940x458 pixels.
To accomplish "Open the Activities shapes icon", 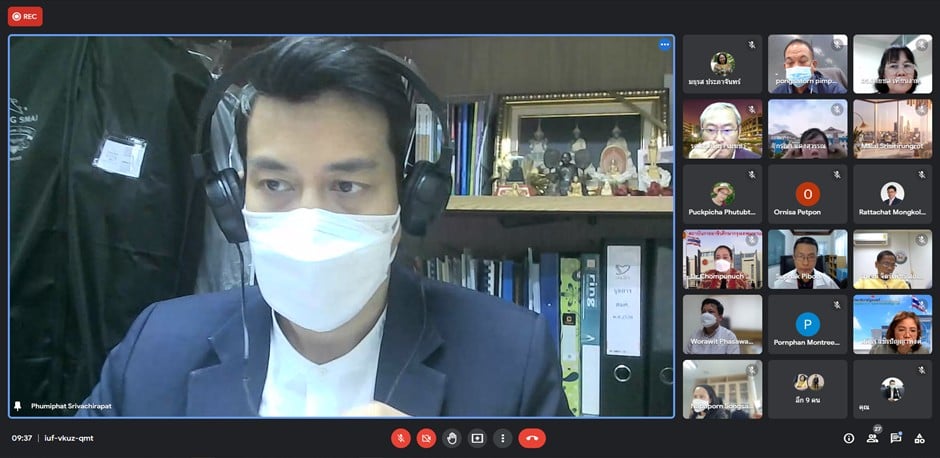I will (919, 438).
